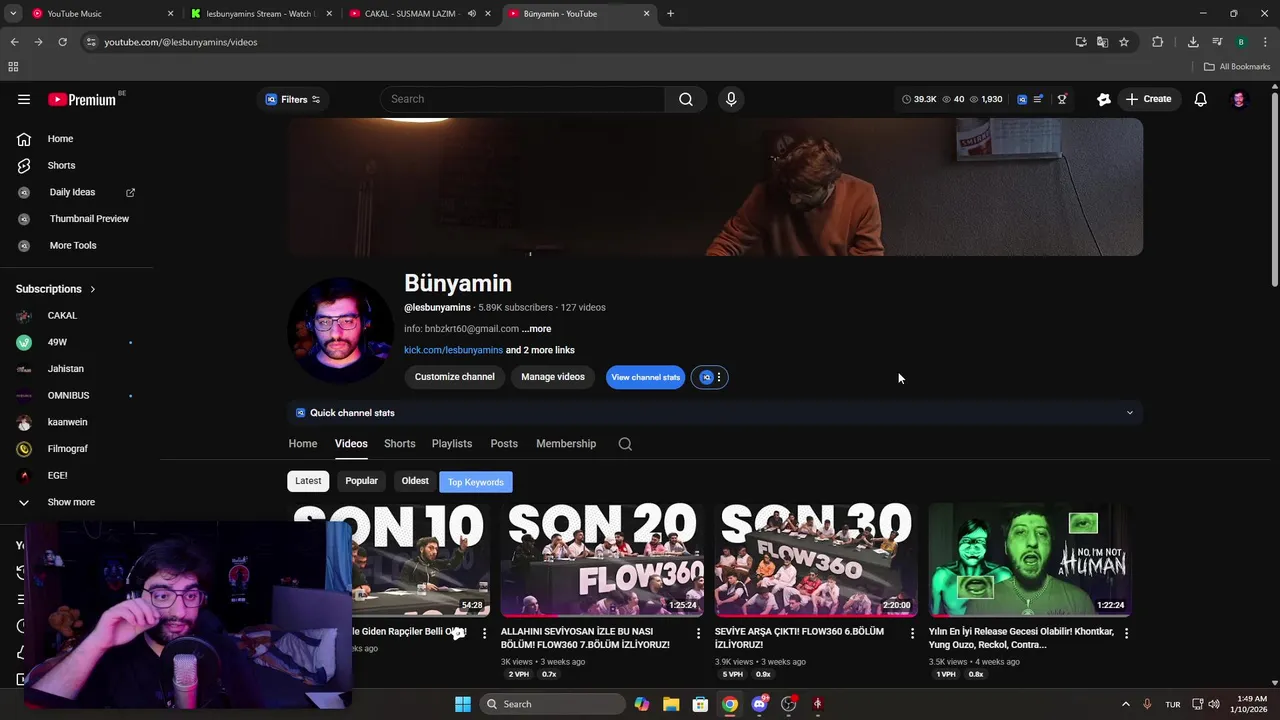Open Chrome downloads icon
This screenshot has width=1280, height=720.
click(1193, 42)
